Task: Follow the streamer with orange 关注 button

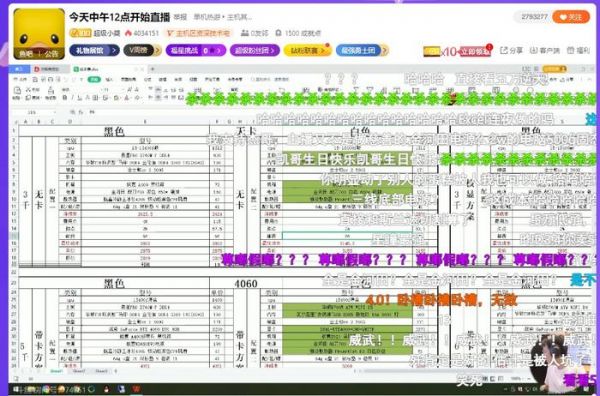Action: coord(571,17)
